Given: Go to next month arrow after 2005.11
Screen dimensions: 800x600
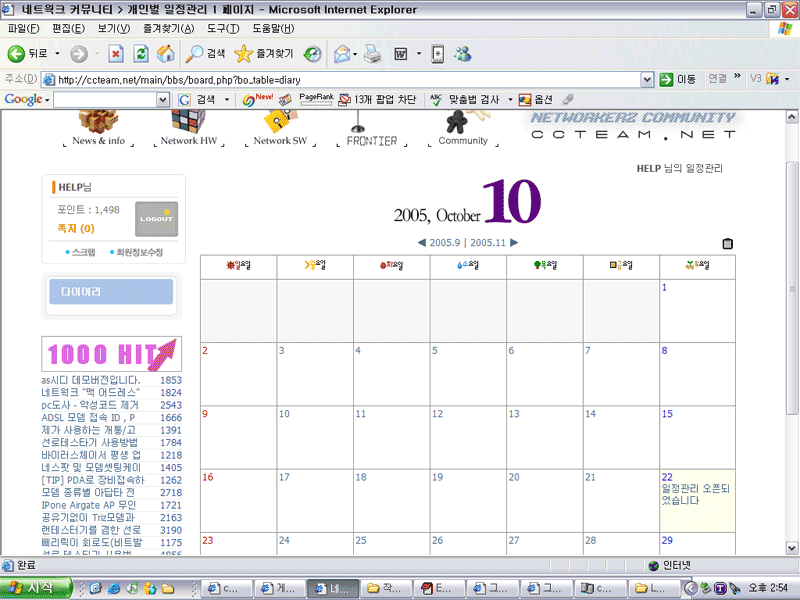Looking at the screenshot, I should tap(514, 242).
